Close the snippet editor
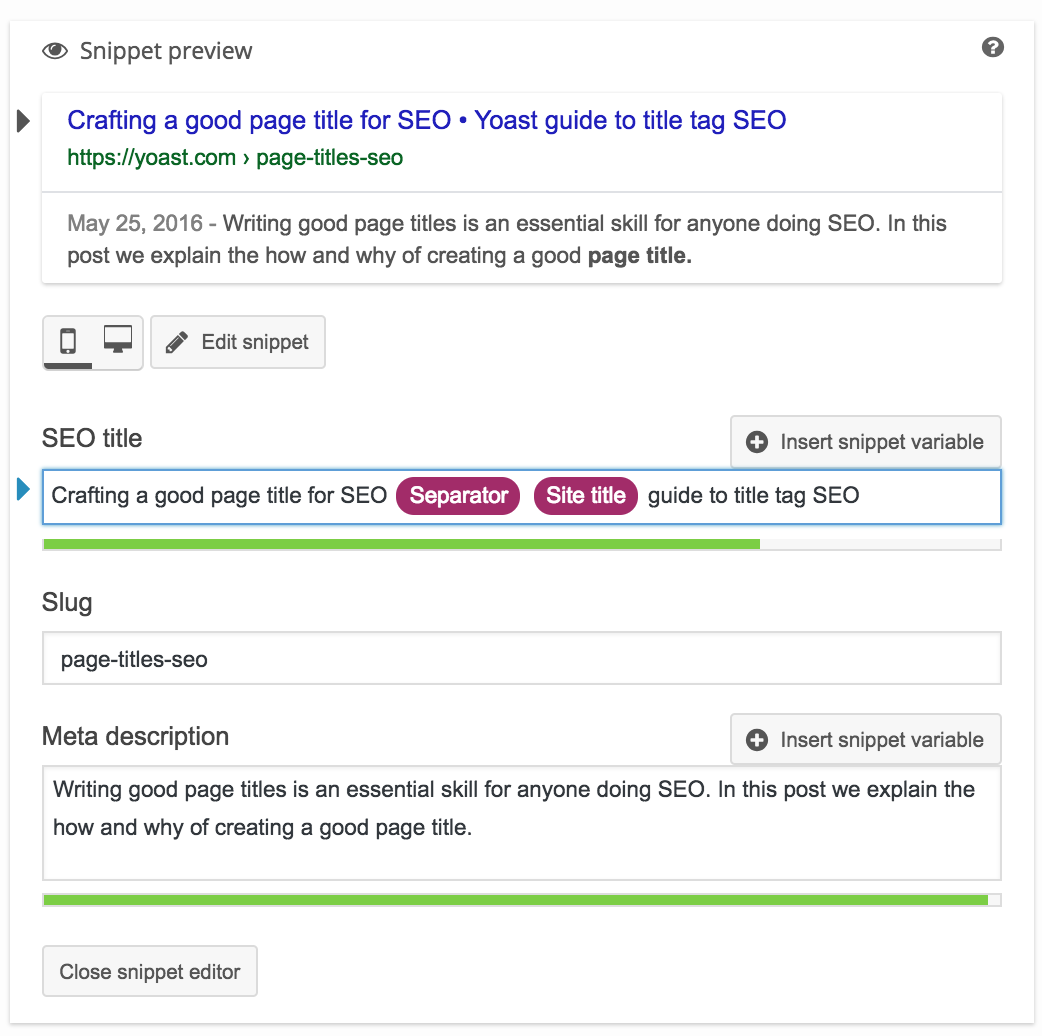Image resolution: width=1042 pixels, height=1036 pixels. click(x=150, y=971)
